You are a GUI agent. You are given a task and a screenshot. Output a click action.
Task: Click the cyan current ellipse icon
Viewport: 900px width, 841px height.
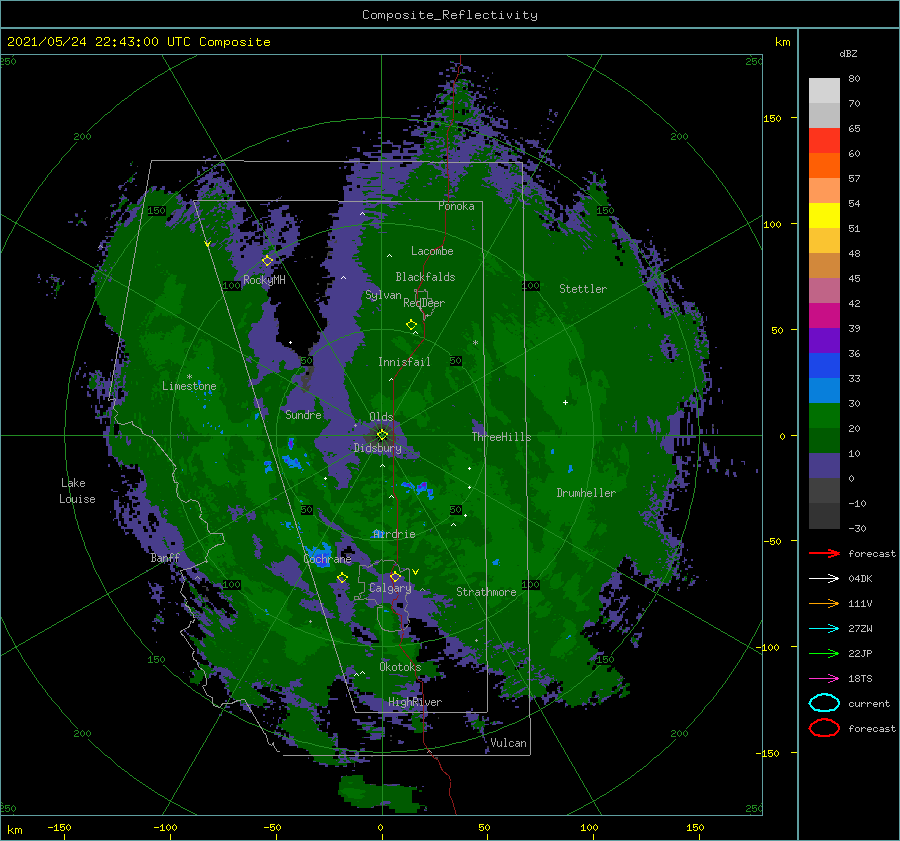point(824,703)
